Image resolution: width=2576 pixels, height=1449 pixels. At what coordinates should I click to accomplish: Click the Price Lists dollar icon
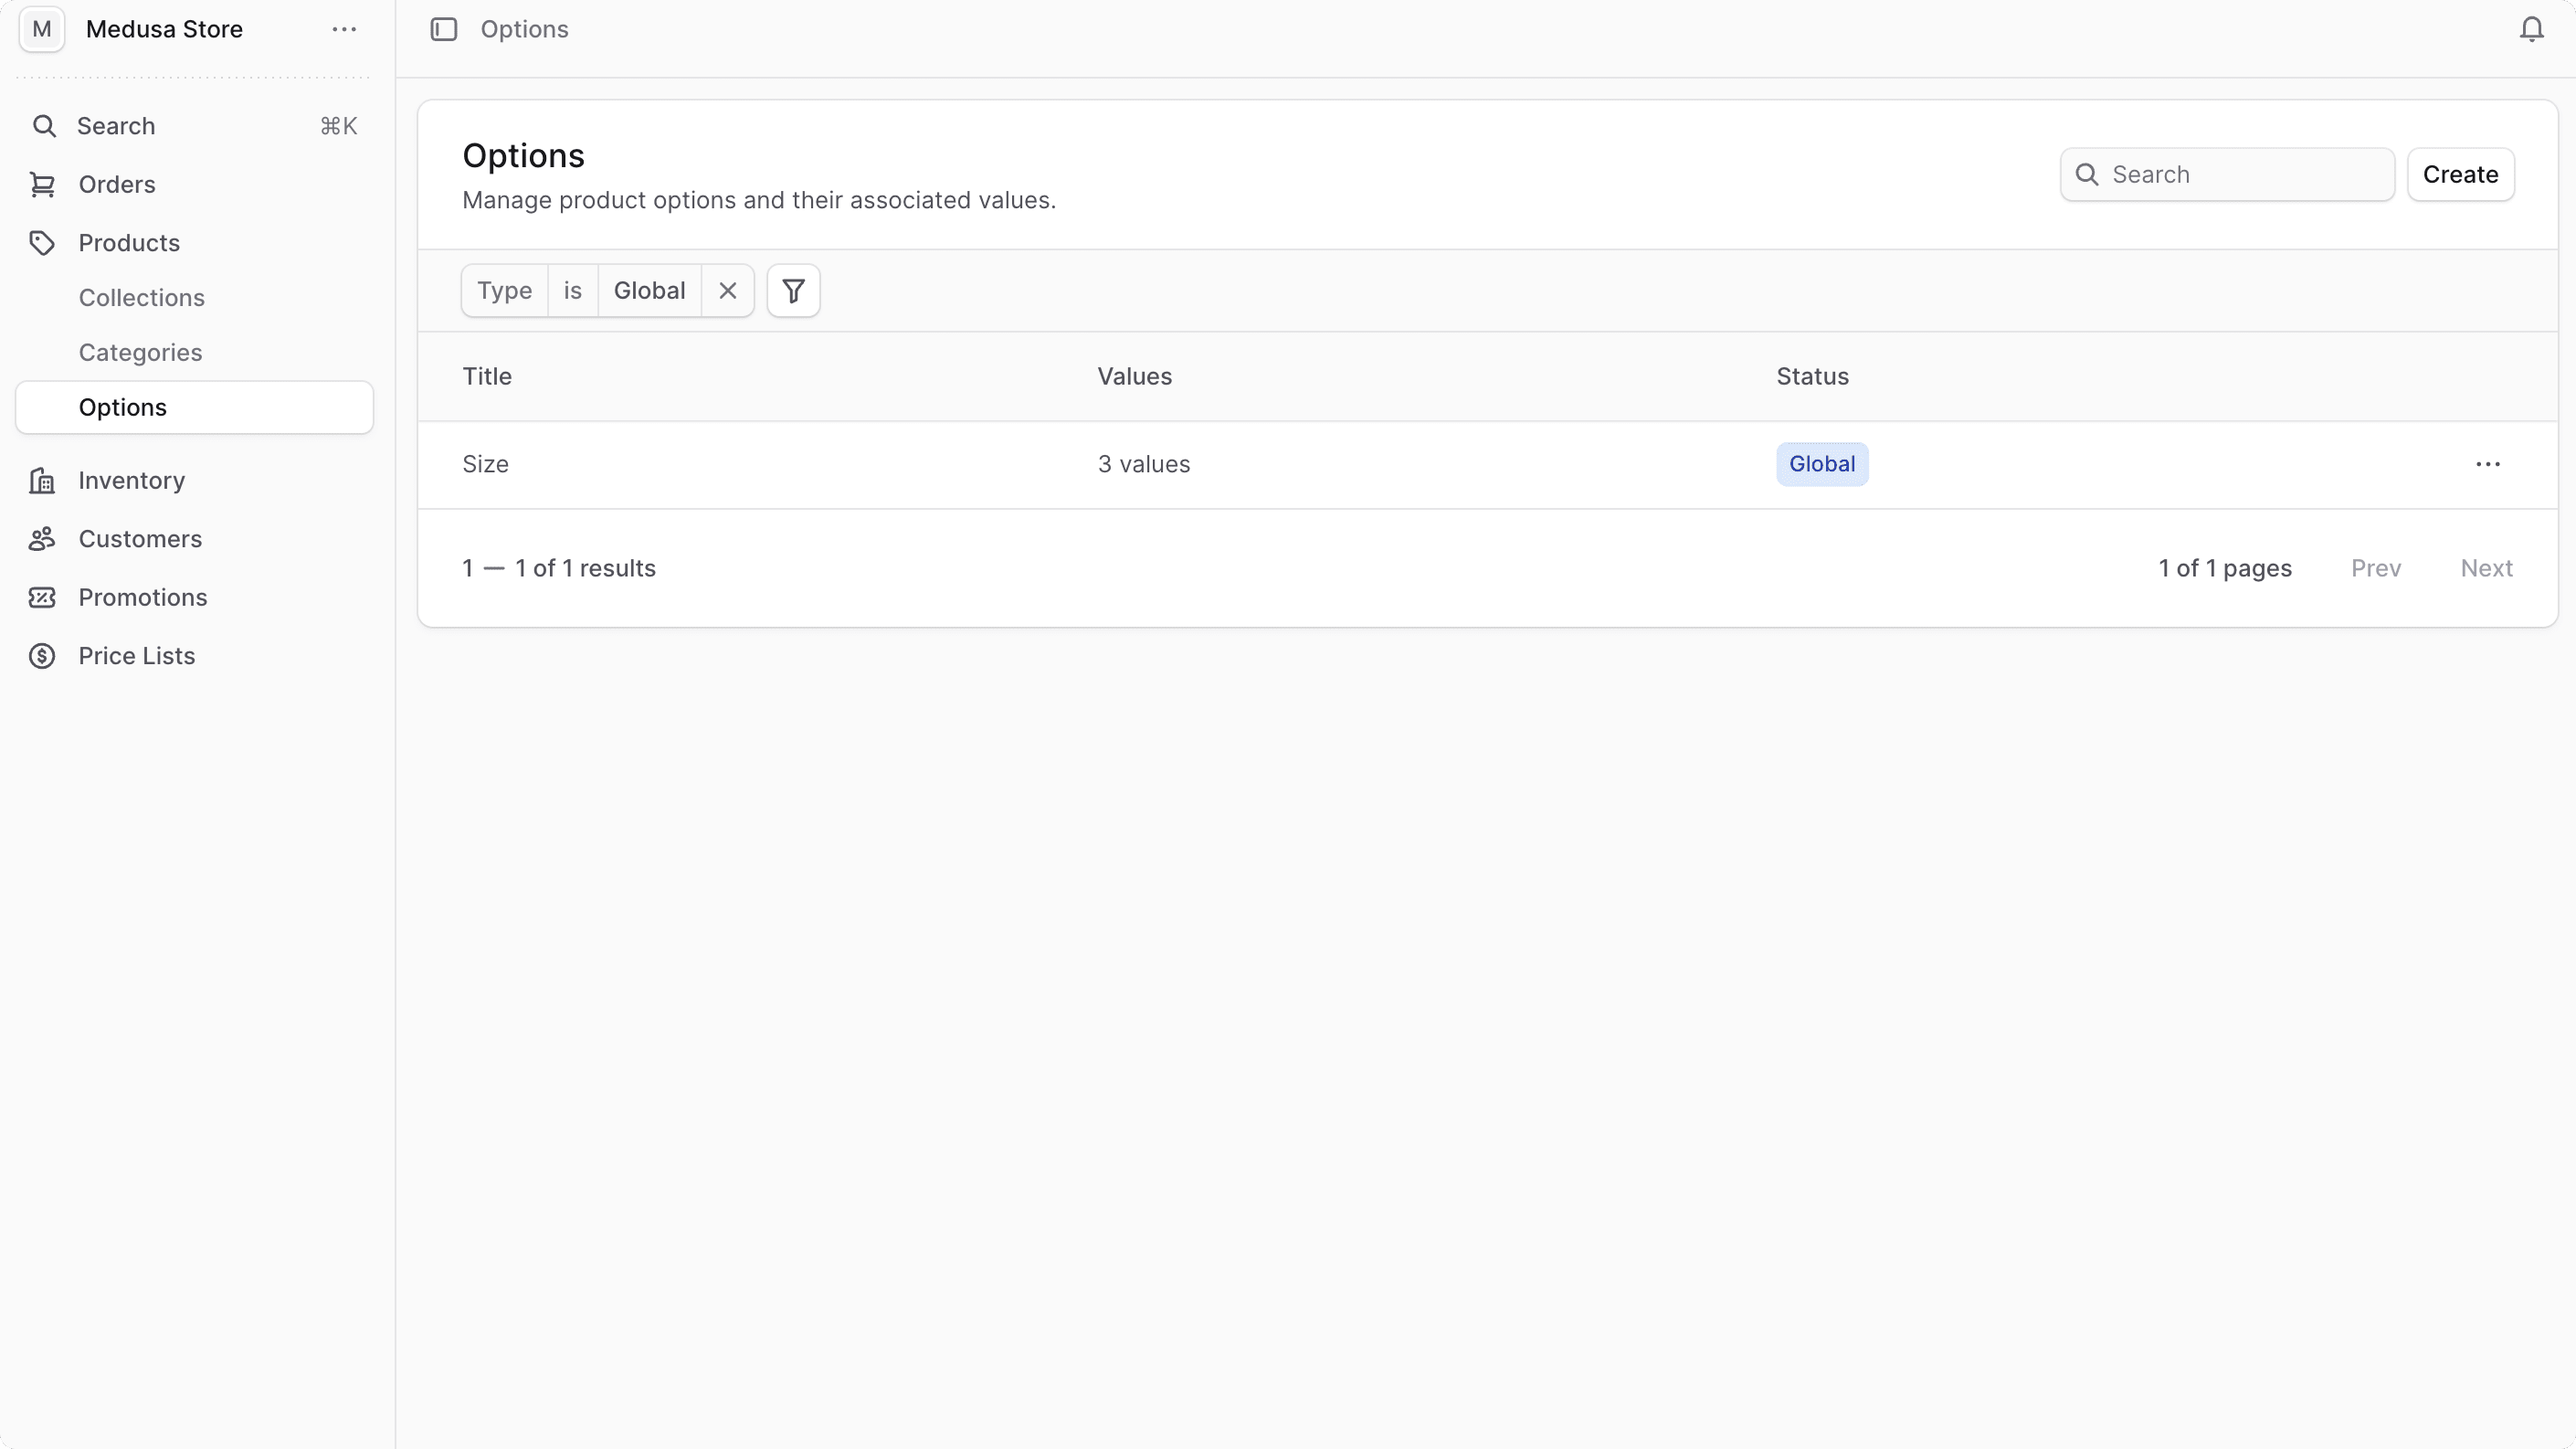[42, 656]
